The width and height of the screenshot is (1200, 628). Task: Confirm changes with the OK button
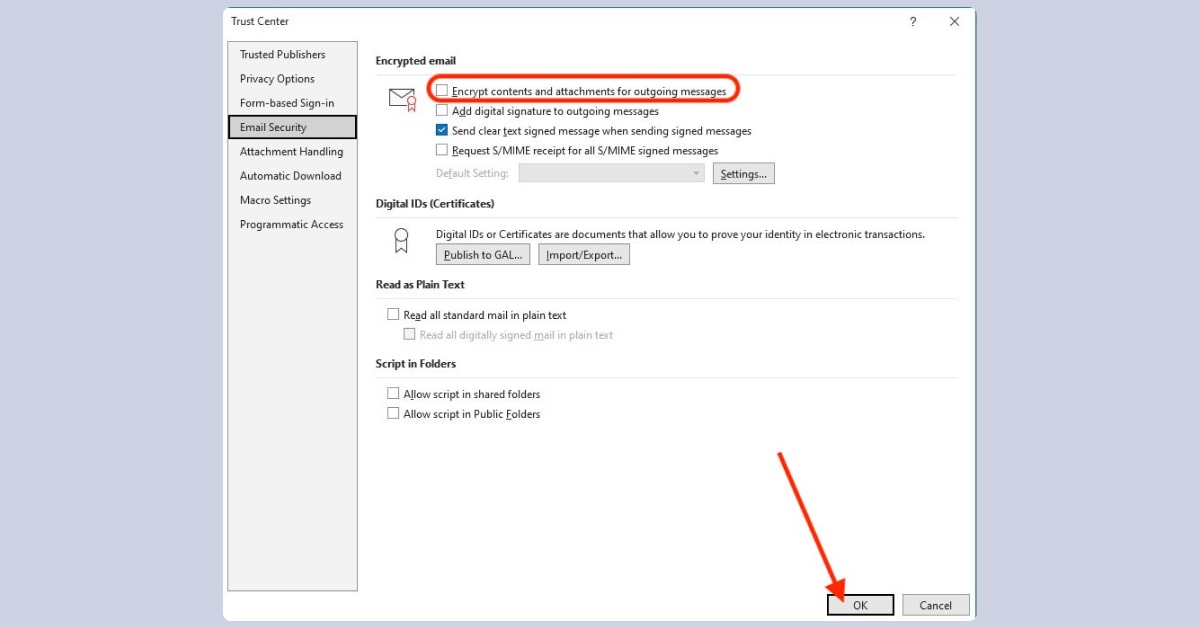point(860,604)
